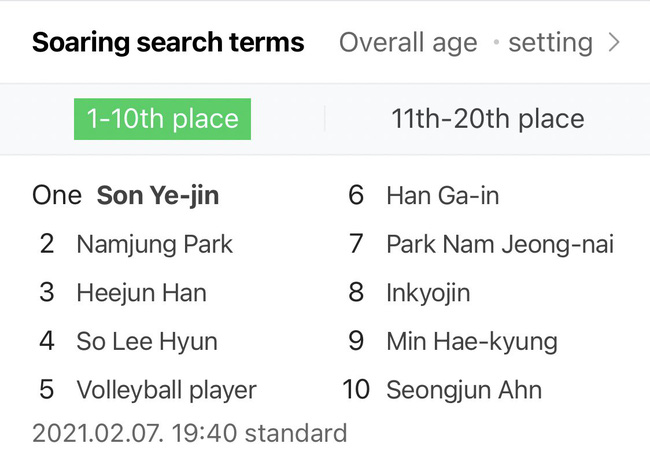650x458 pixels.
Task: Switch to the 1-10th place tab
Action: tap(162, 119)
